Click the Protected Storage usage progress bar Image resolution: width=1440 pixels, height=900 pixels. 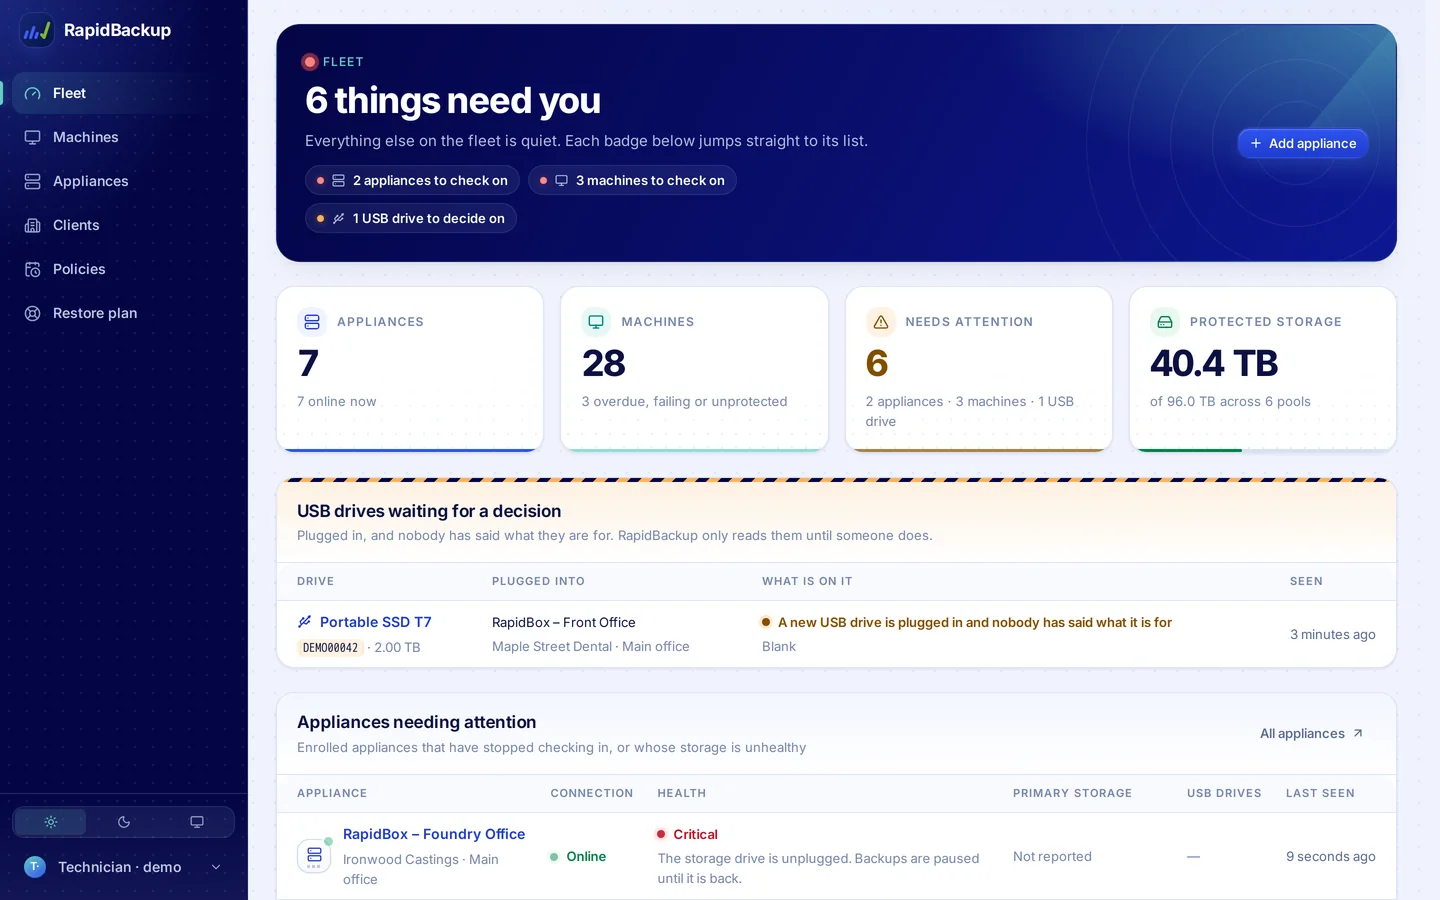coord(1263,450)
